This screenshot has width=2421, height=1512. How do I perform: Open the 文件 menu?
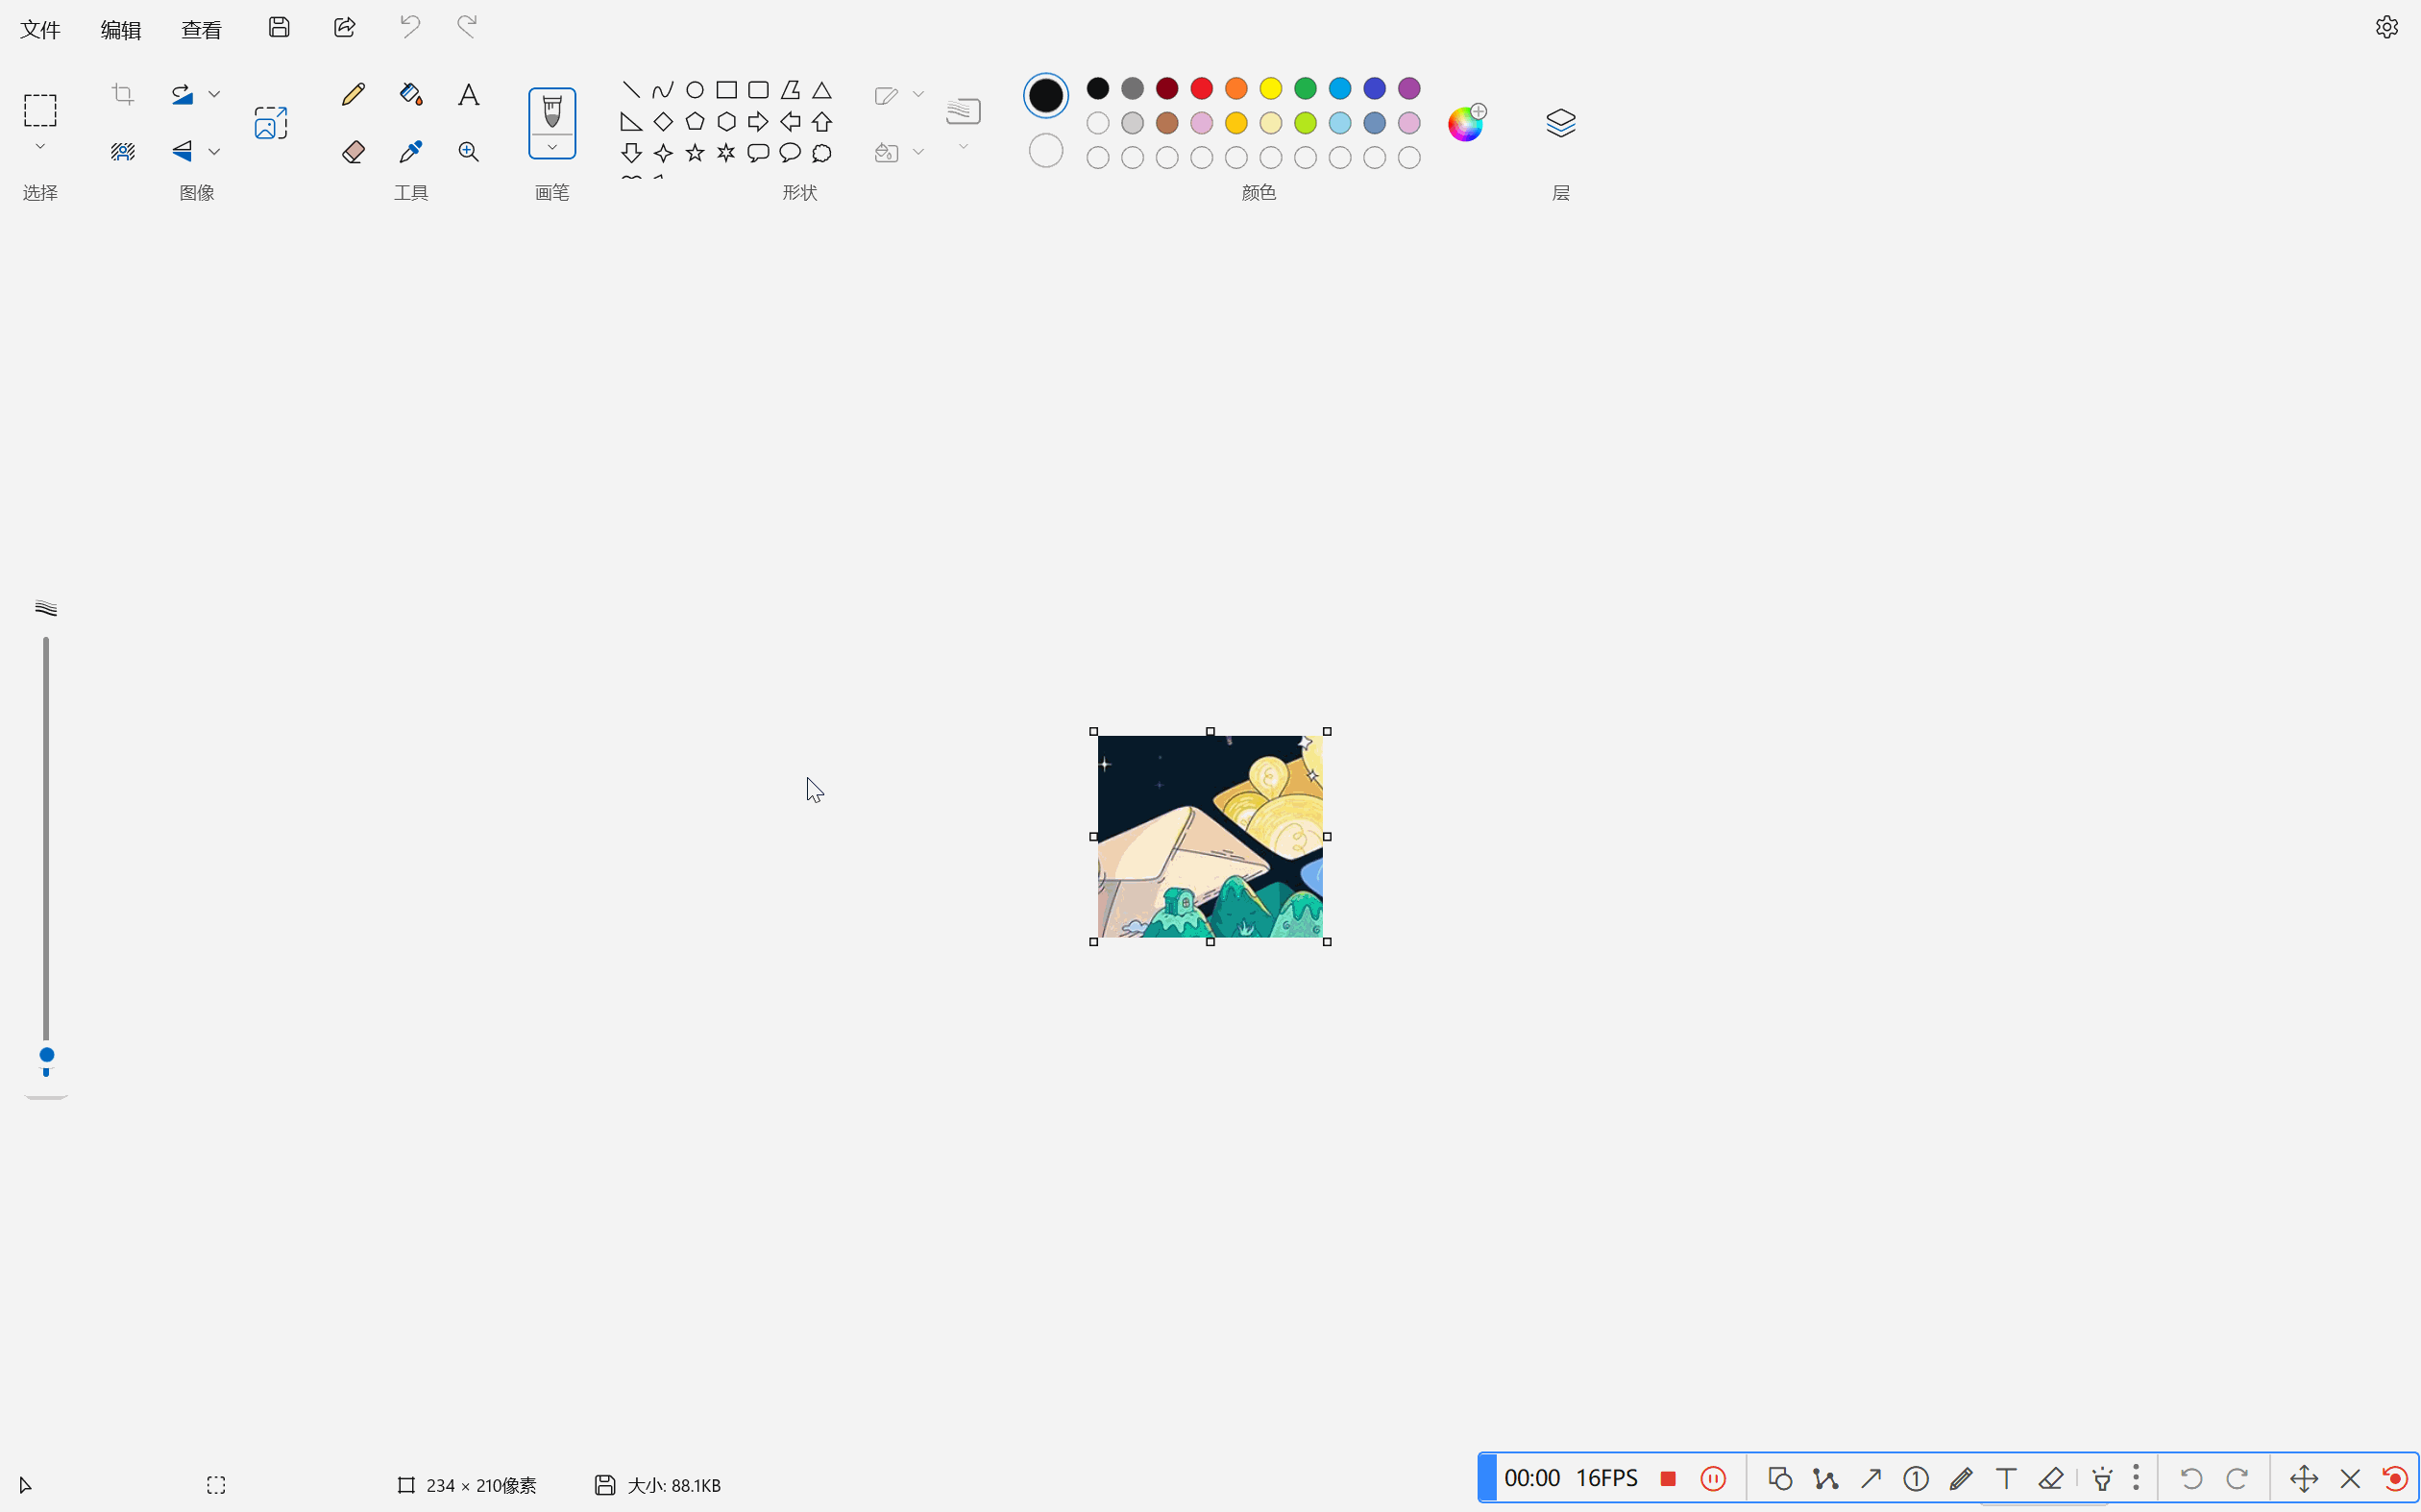coord(40,30)
